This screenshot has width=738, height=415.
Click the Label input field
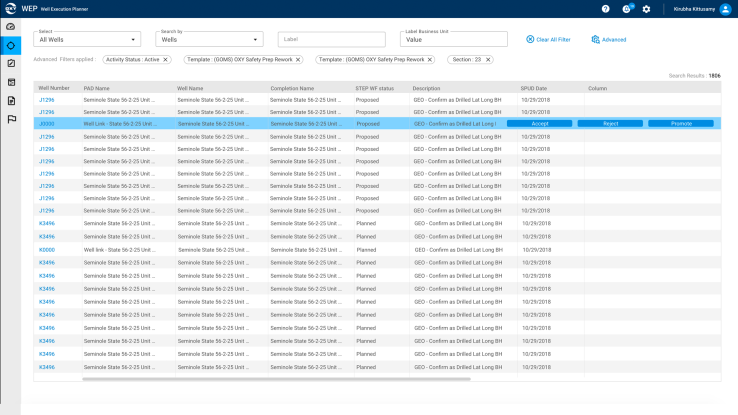pos(332,39)
